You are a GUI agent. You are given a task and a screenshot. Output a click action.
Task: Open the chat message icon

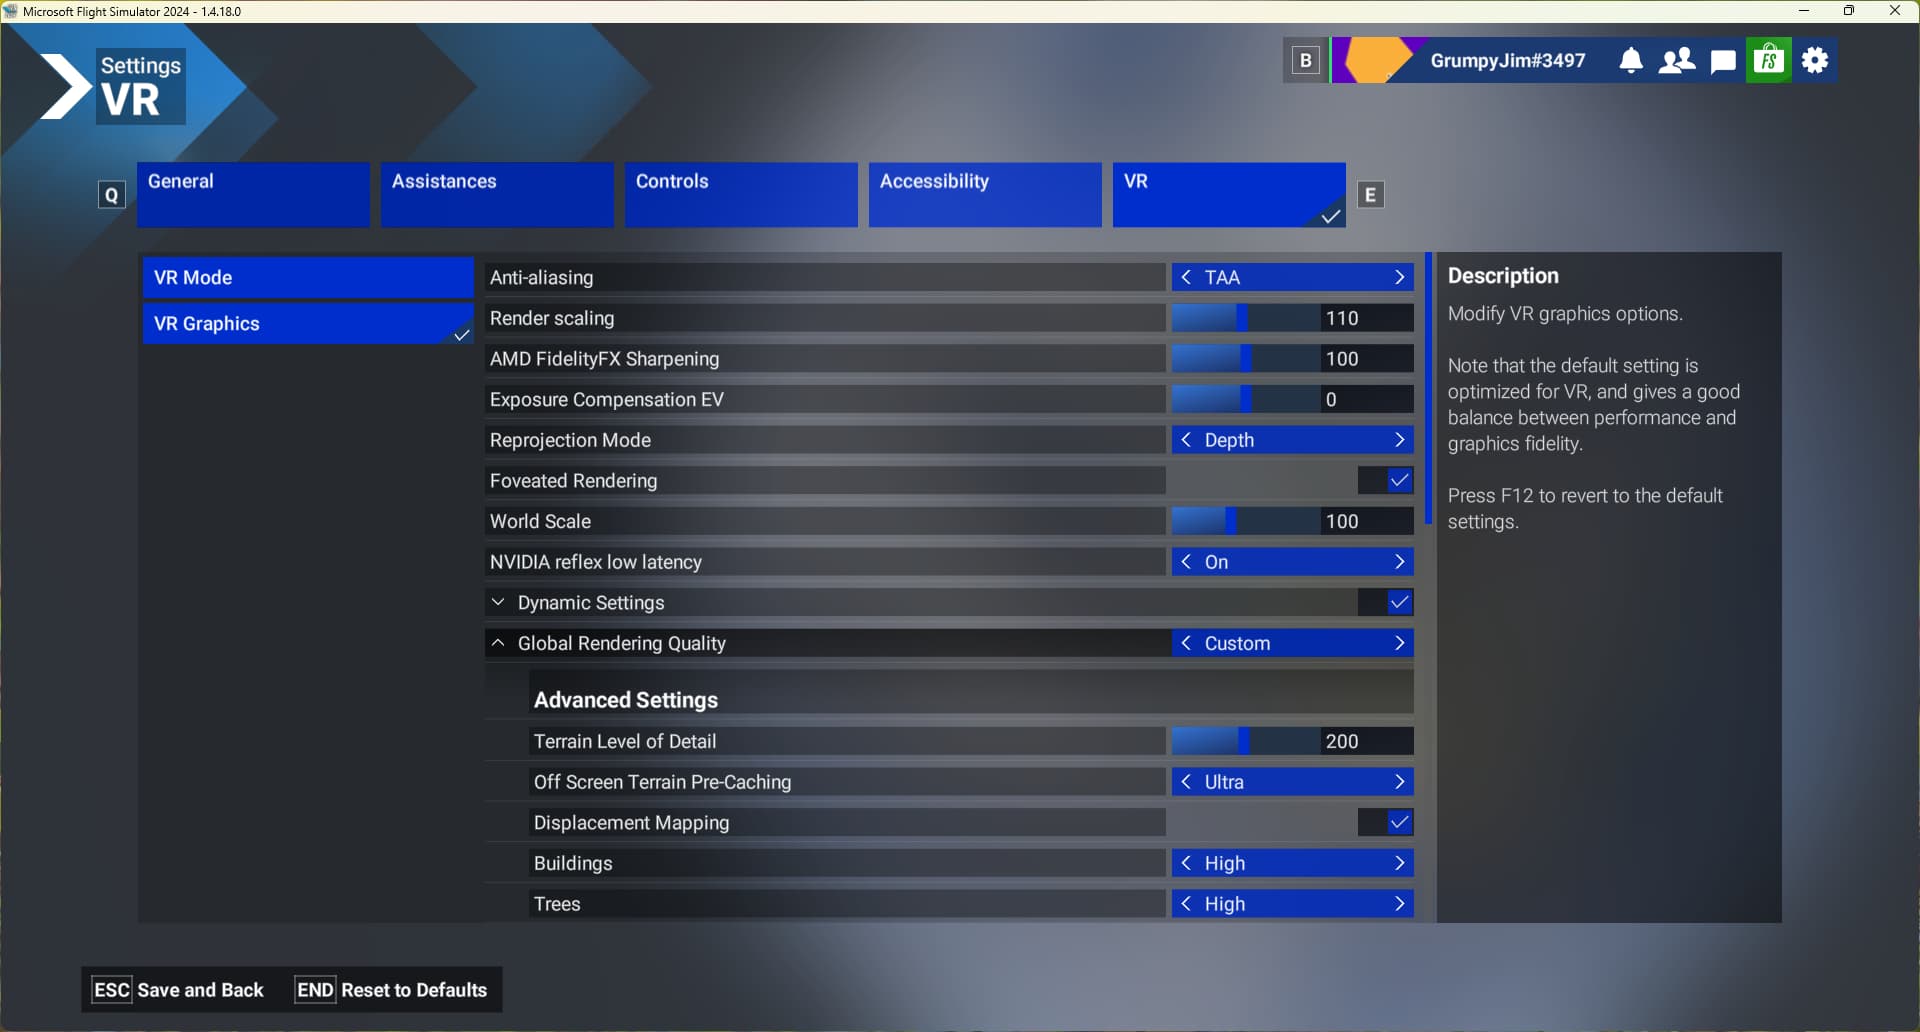point(1723,62)
